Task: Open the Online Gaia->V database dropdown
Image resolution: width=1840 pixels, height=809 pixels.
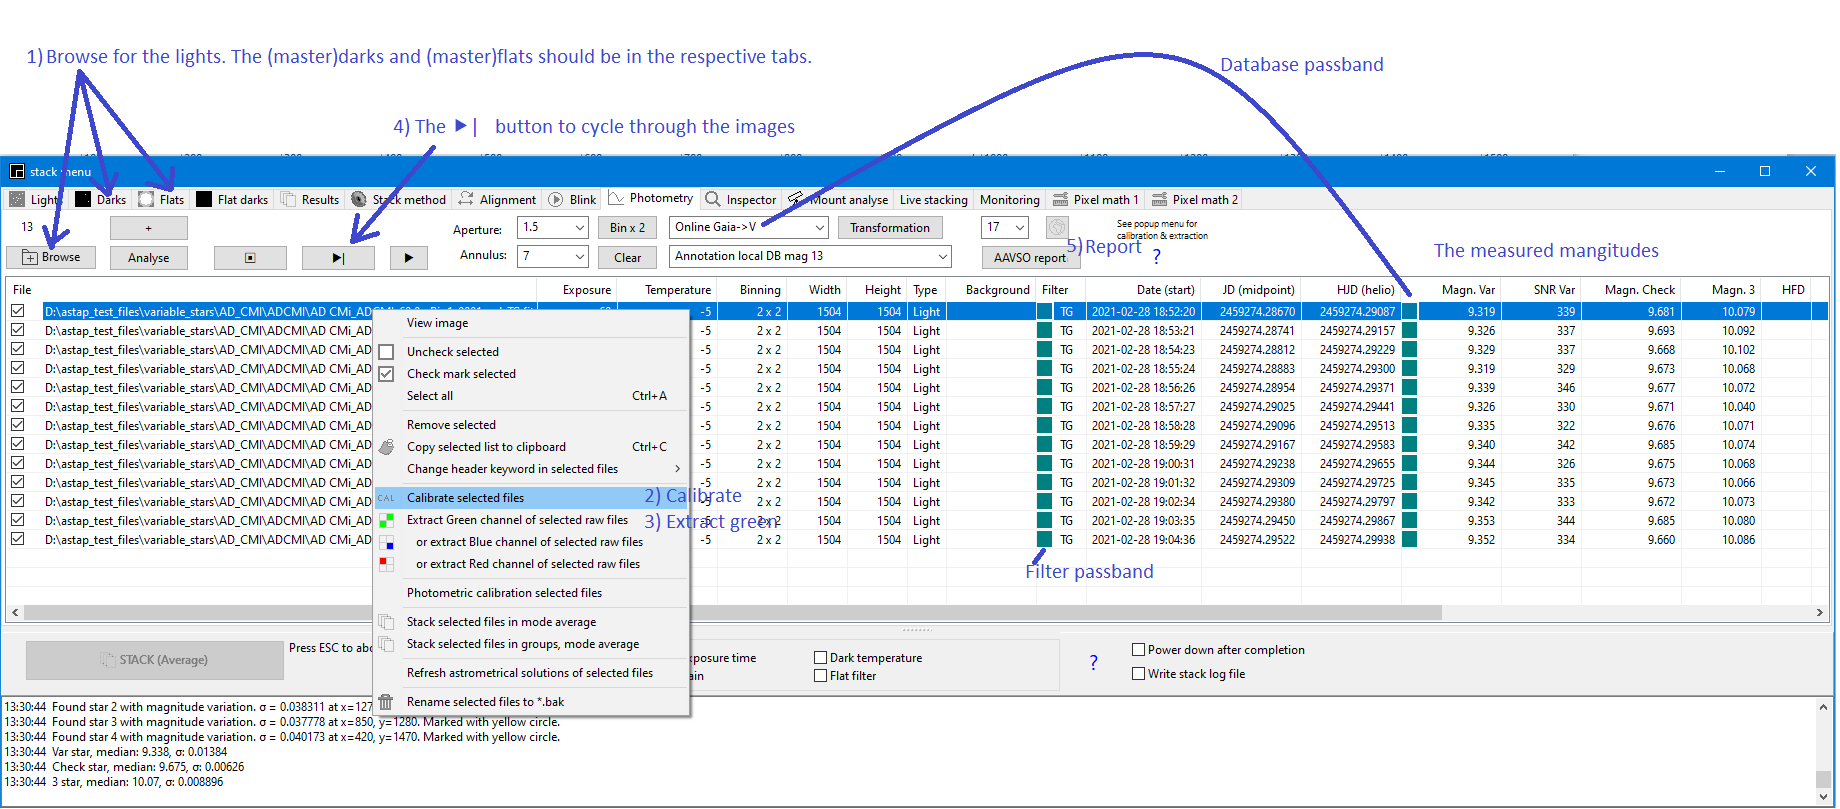Action: [819, 228]
